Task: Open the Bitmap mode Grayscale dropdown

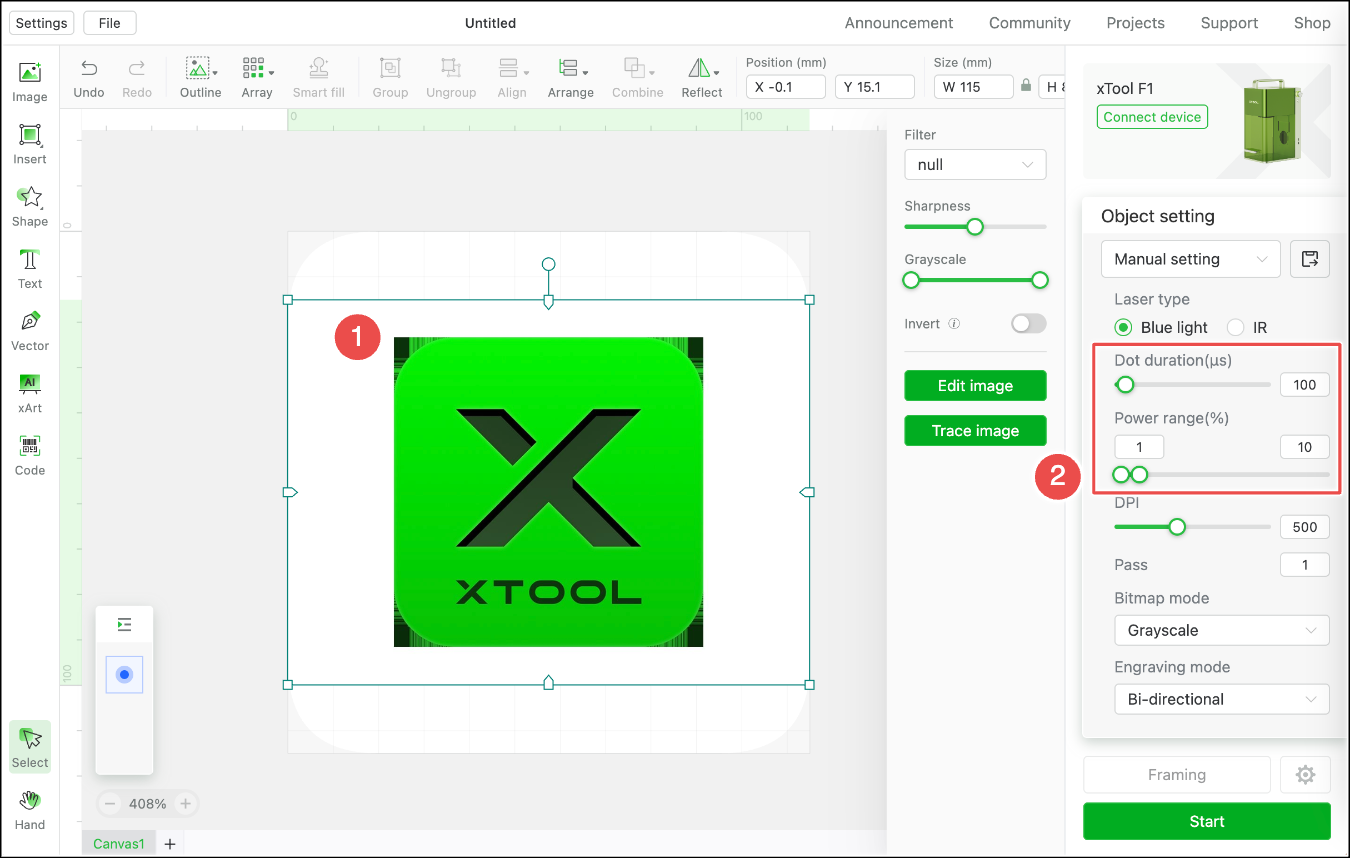Action: [x=1222, y=630]
